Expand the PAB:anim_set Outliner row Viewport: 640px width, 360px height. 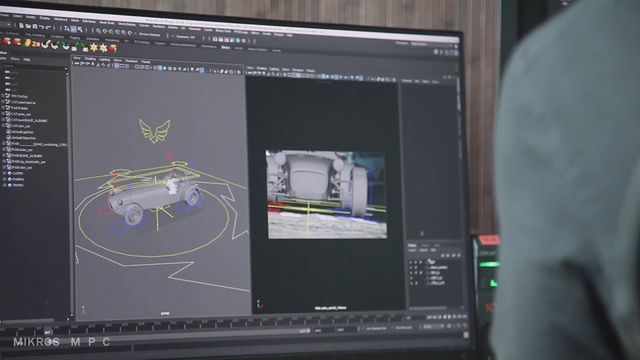tap(4, 150)
